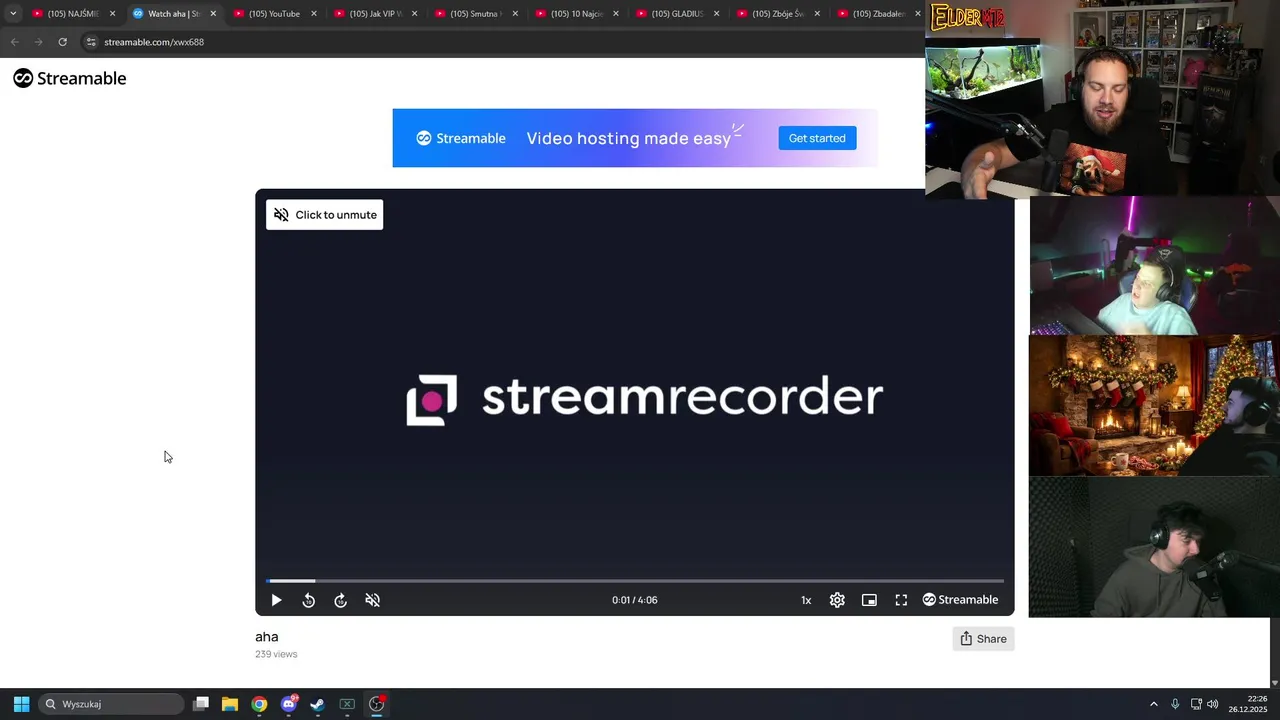The image size is (1280, 720).
Task: Click the volume tray icon
Action: [1213, 704]
